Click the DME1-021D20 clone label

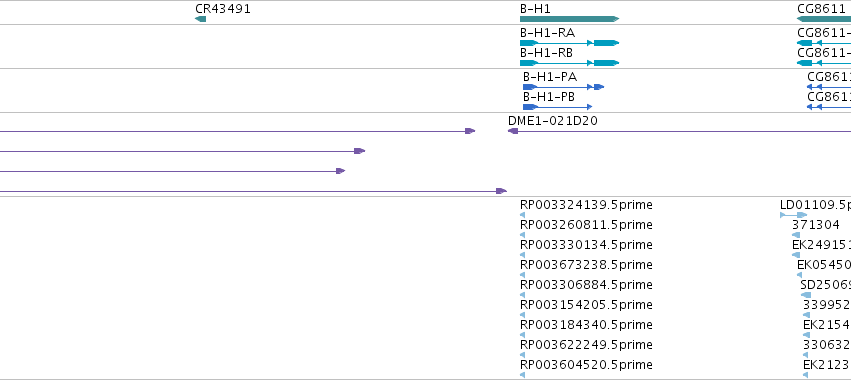click(552, 121)
